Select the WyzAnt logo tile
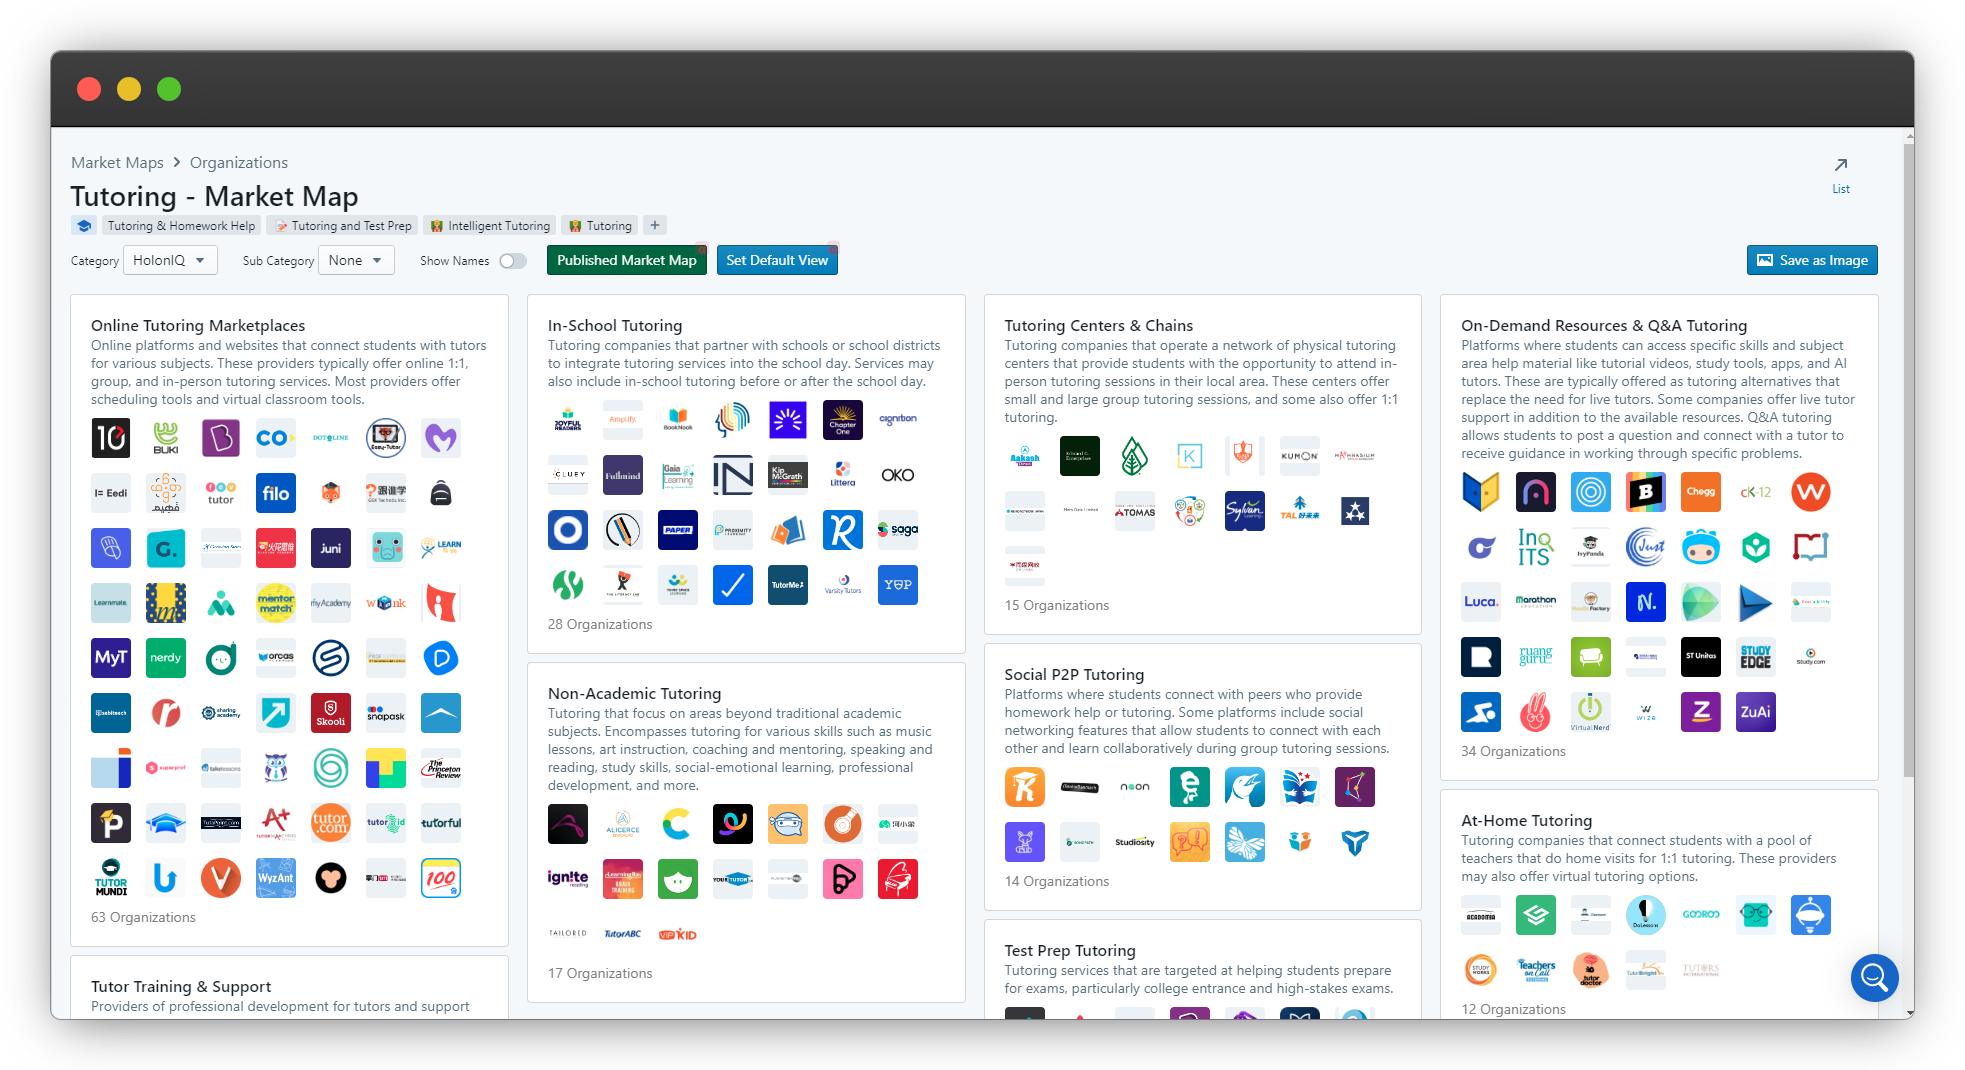This screenshot has height=1070, width=1965. (x=276, y=878)
